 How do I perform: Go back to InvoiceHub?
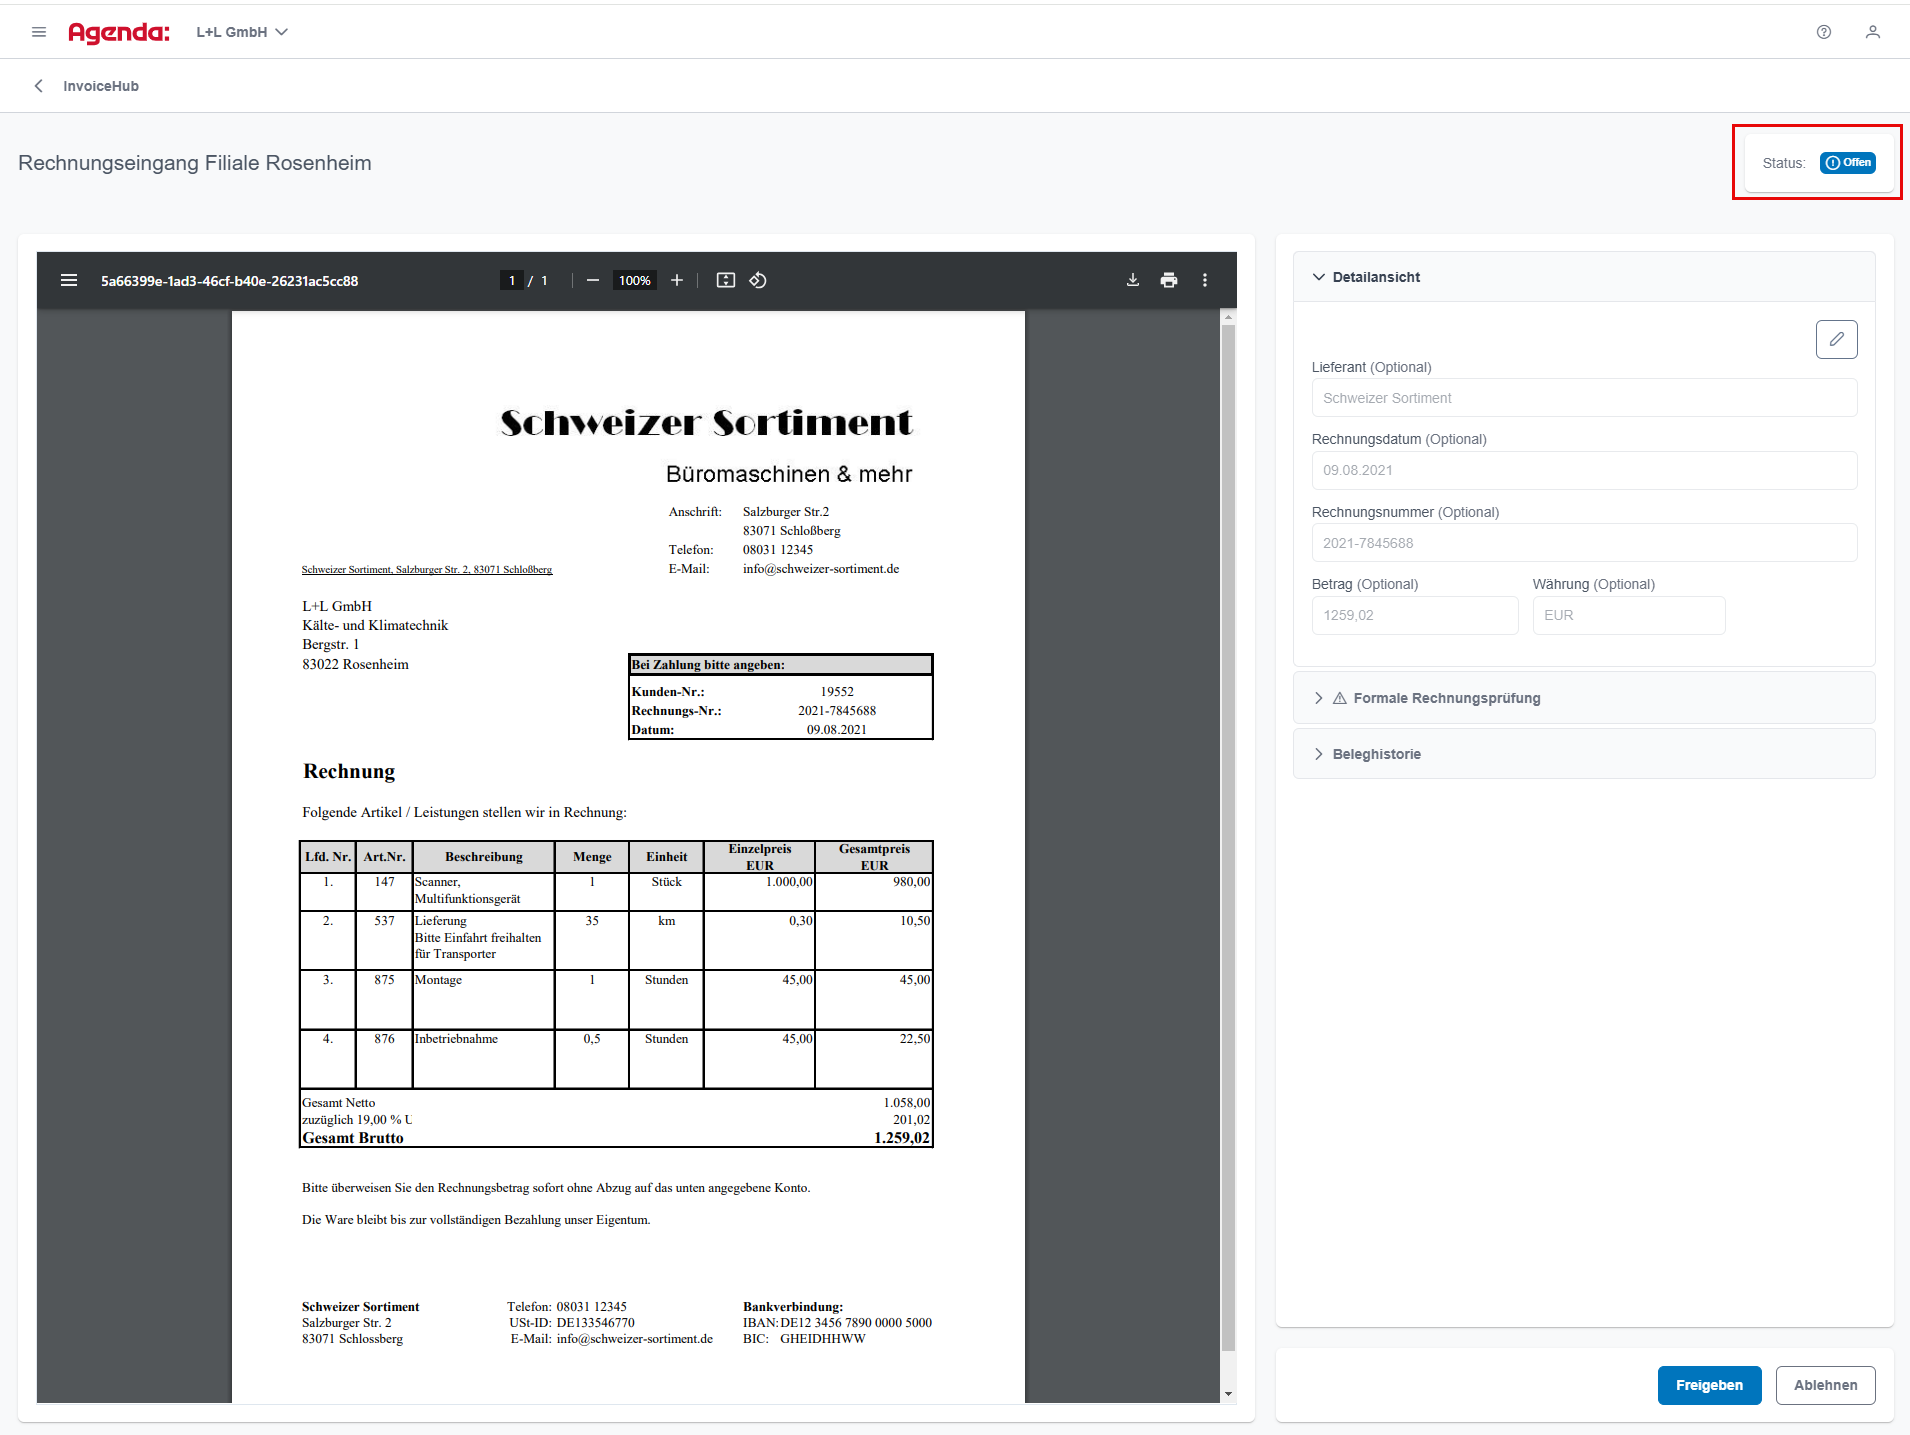(39, 86)
